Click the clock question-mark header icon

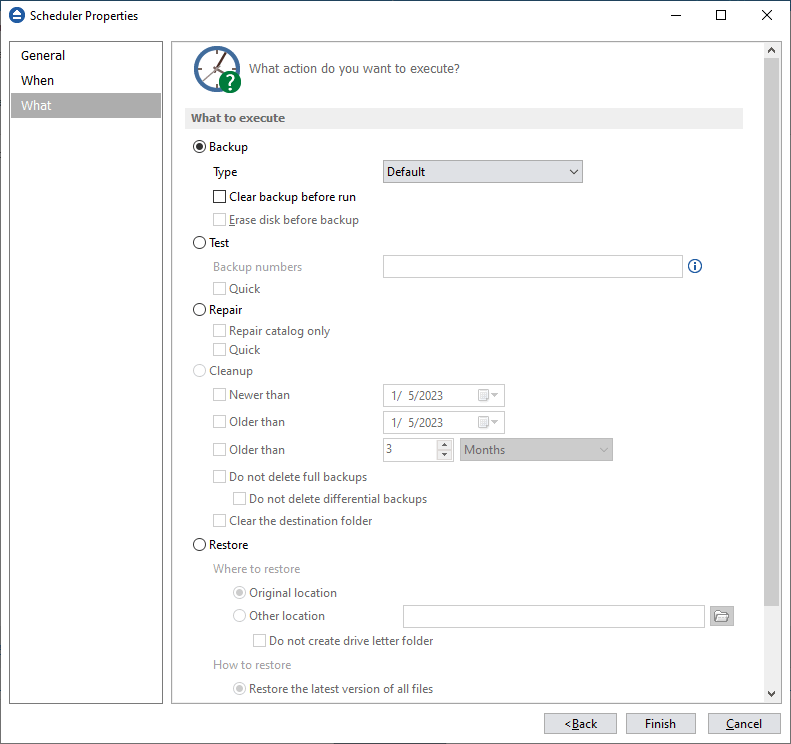(217, 69)
